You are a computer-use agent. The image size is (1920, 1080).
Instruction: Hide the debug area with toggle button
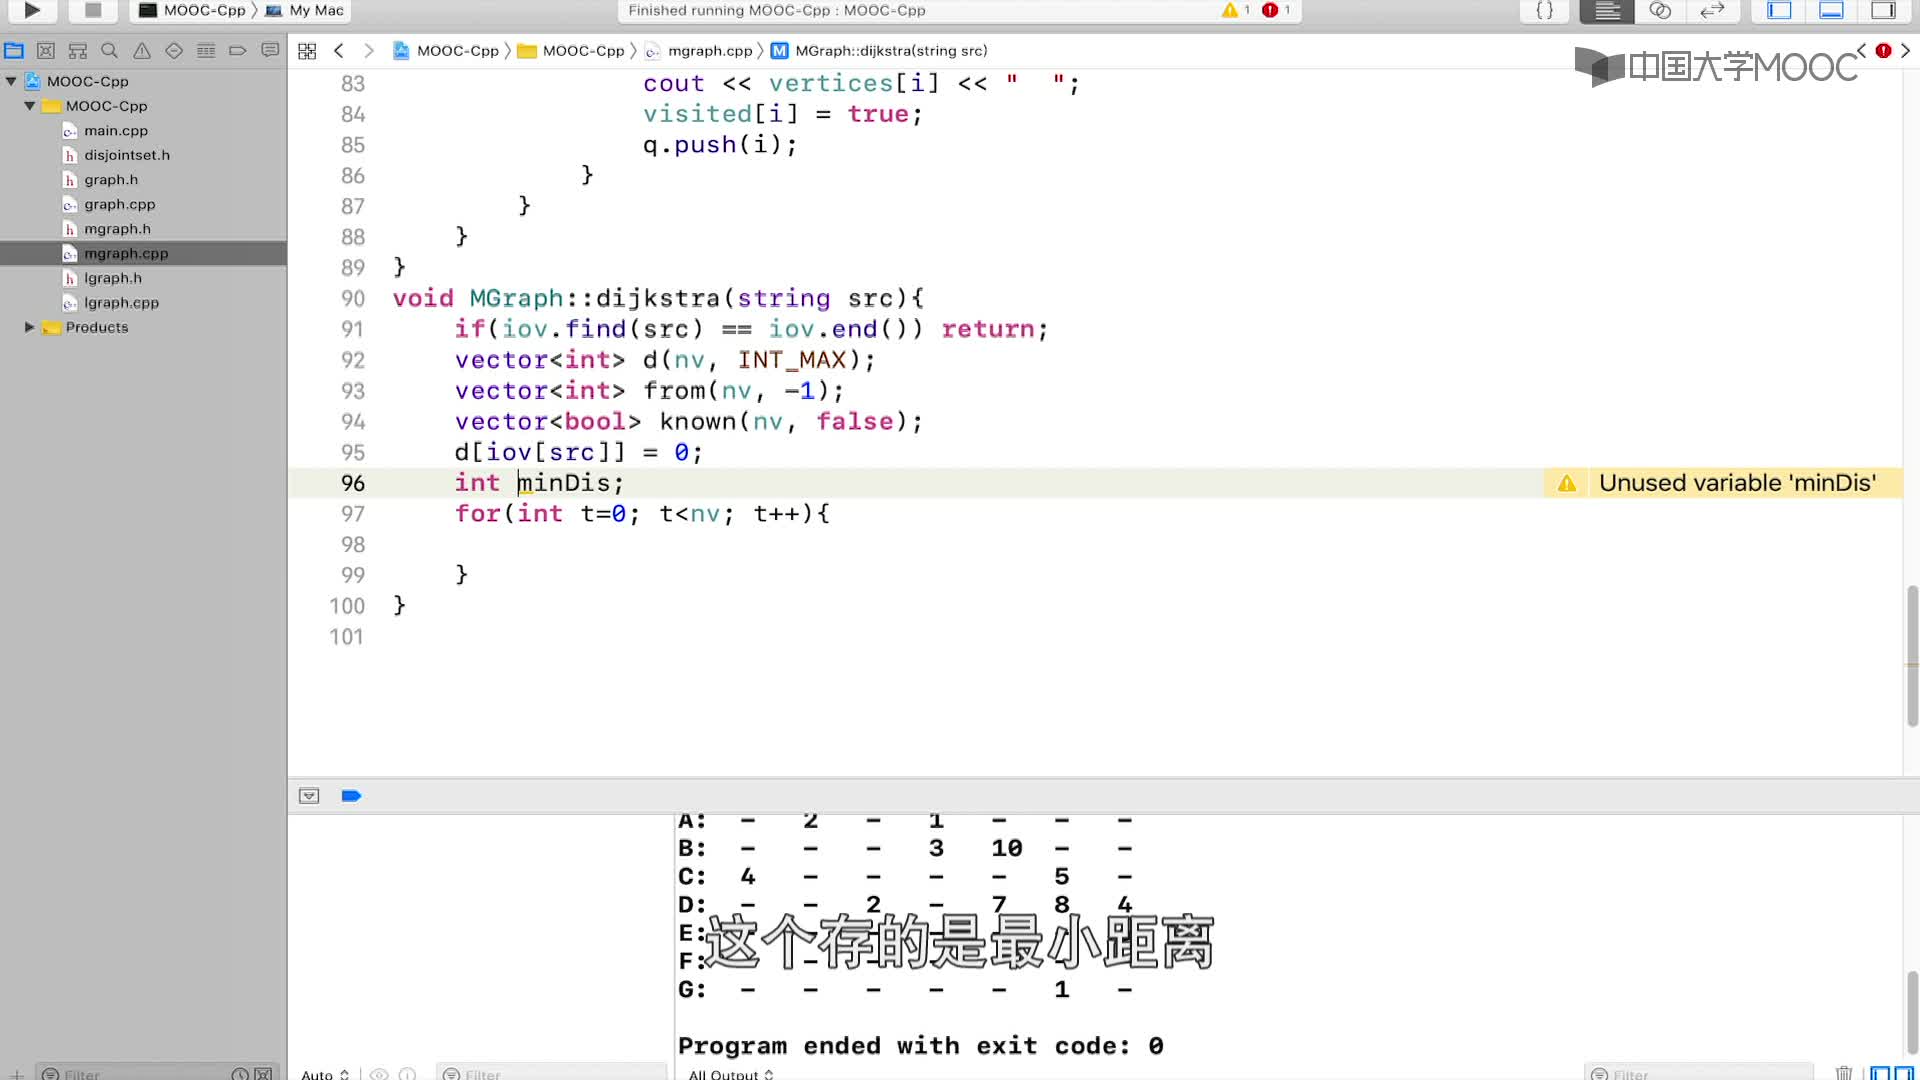coord(309,796)
